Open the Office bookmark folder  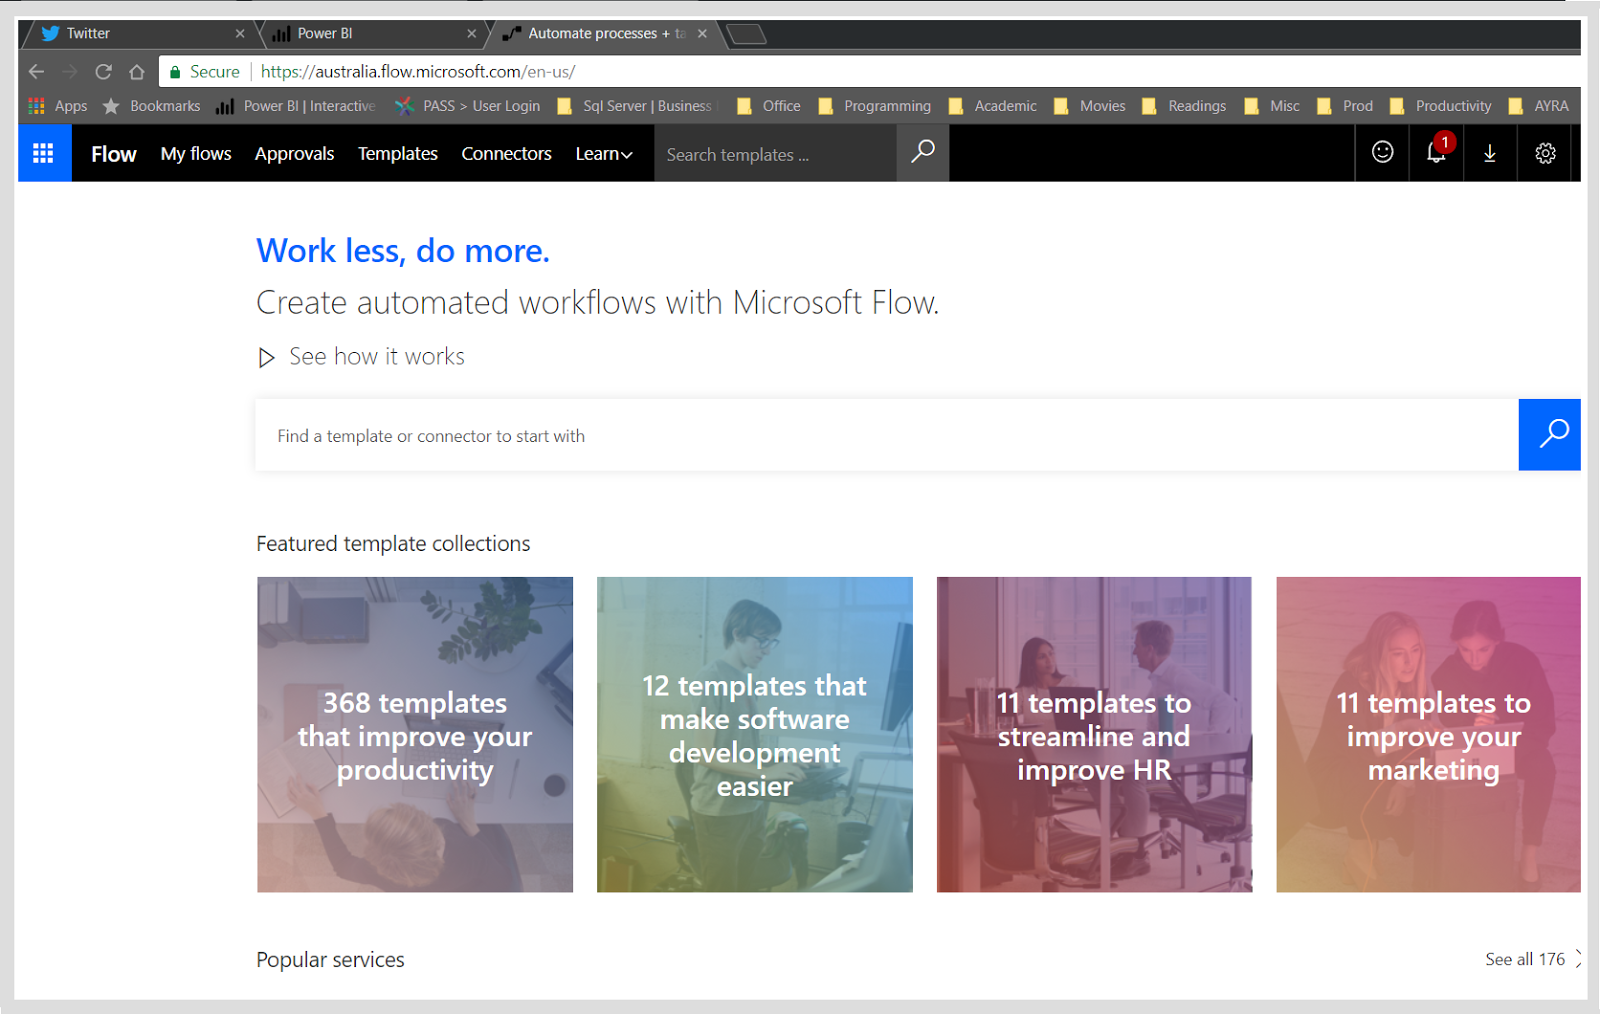point(769,106)
